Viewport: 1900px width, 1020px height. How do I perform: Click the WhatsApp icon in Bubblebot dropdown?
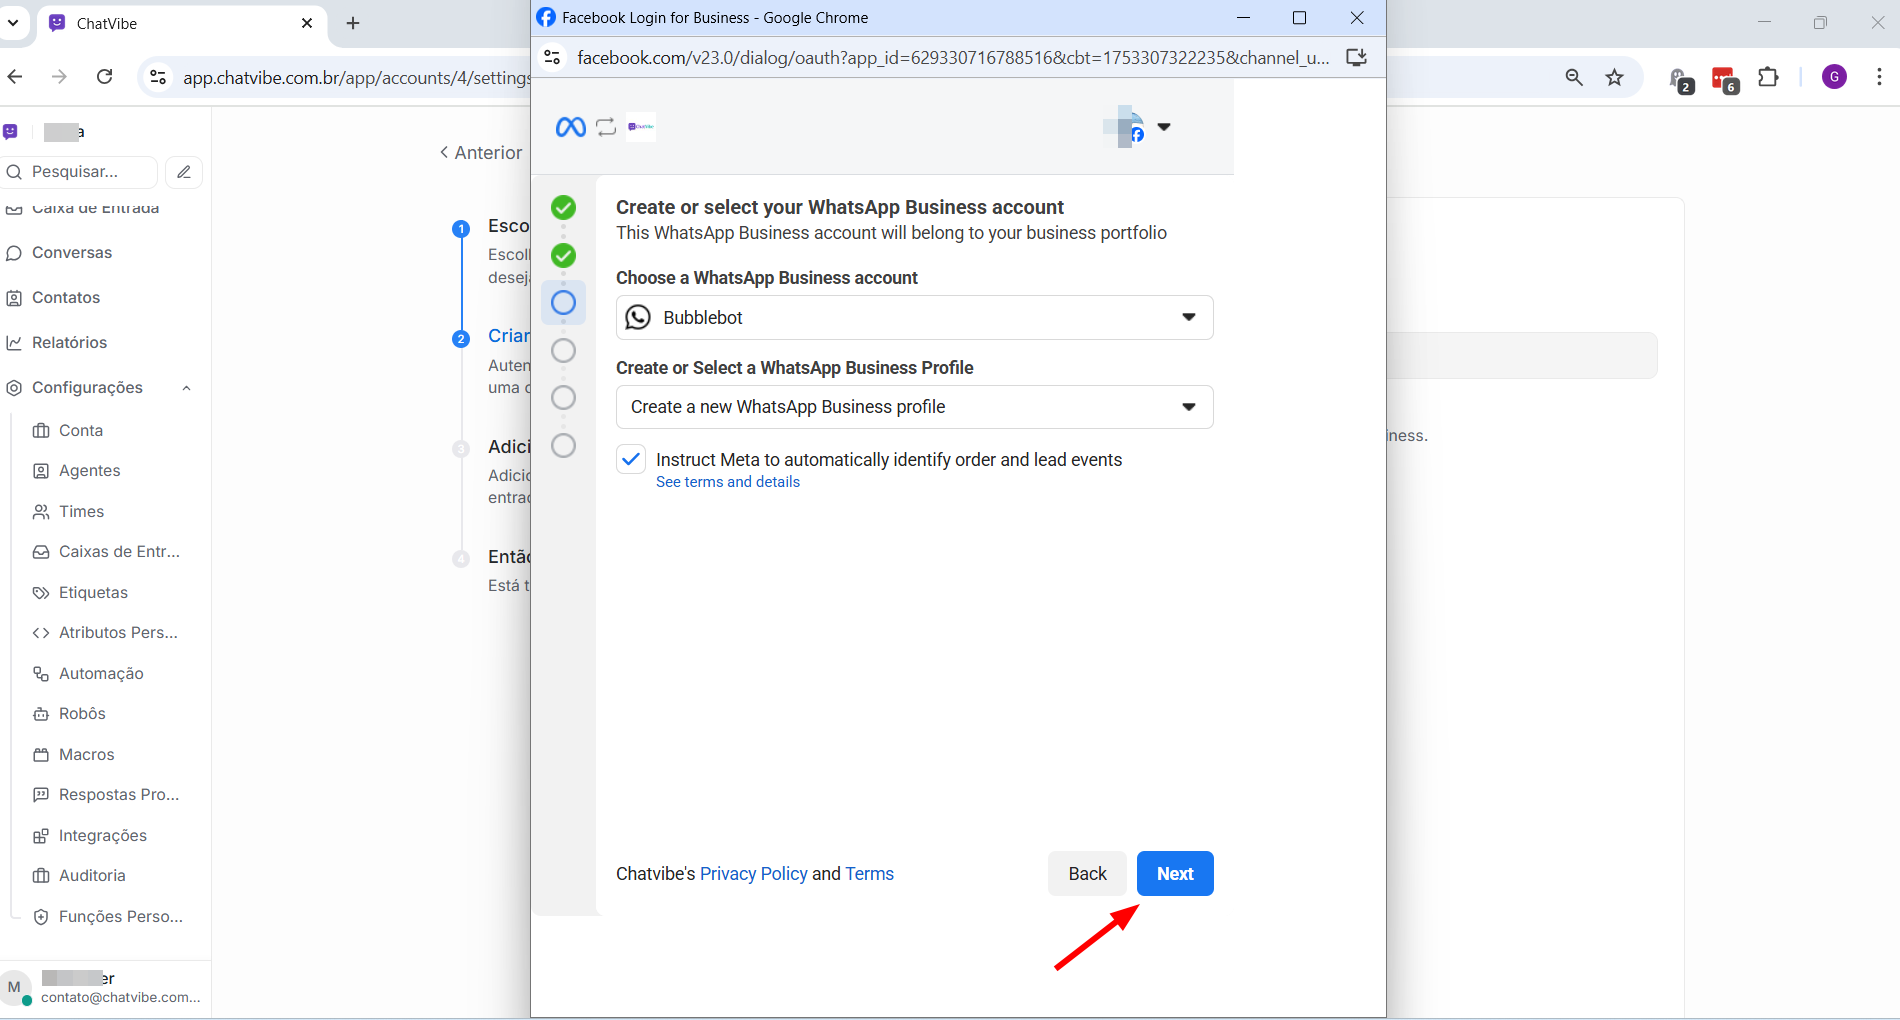click(638, 317)
